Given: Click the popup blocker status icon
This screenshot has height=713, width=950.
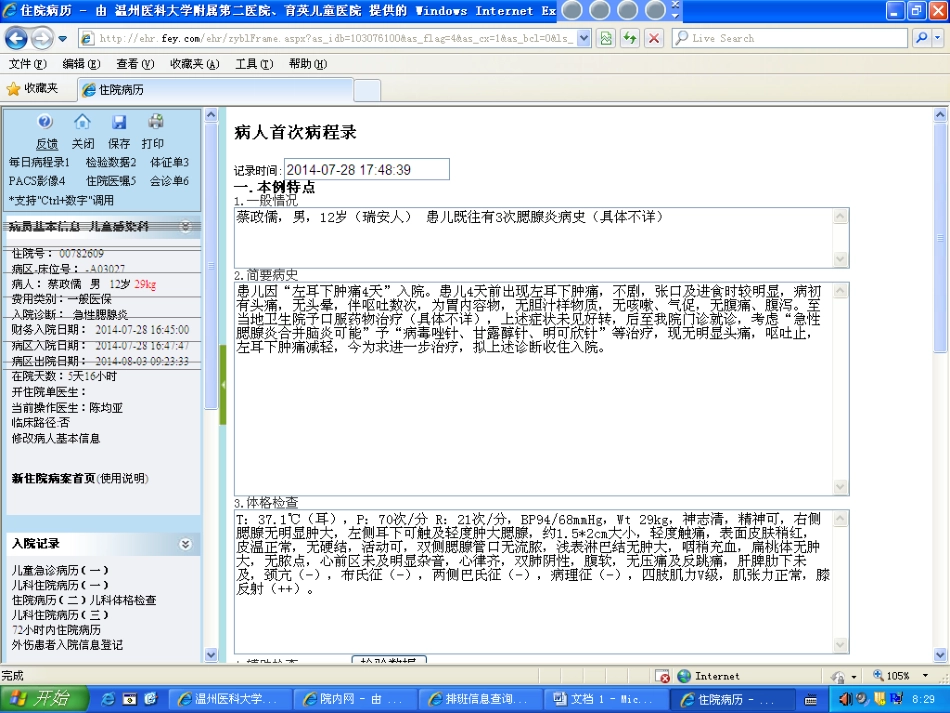Looking at the screenshot, I should pos(662,676).
